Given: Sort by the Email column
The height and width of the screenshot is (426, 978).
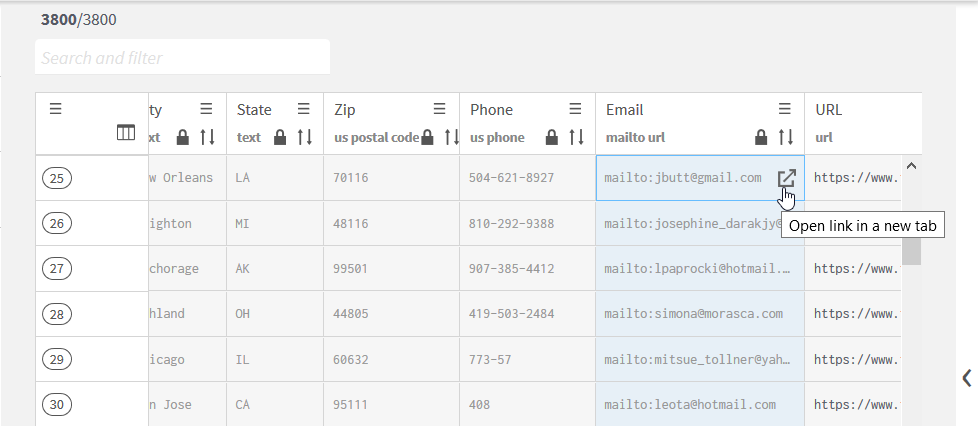Looking at the screenshot, I should (786, 137).
